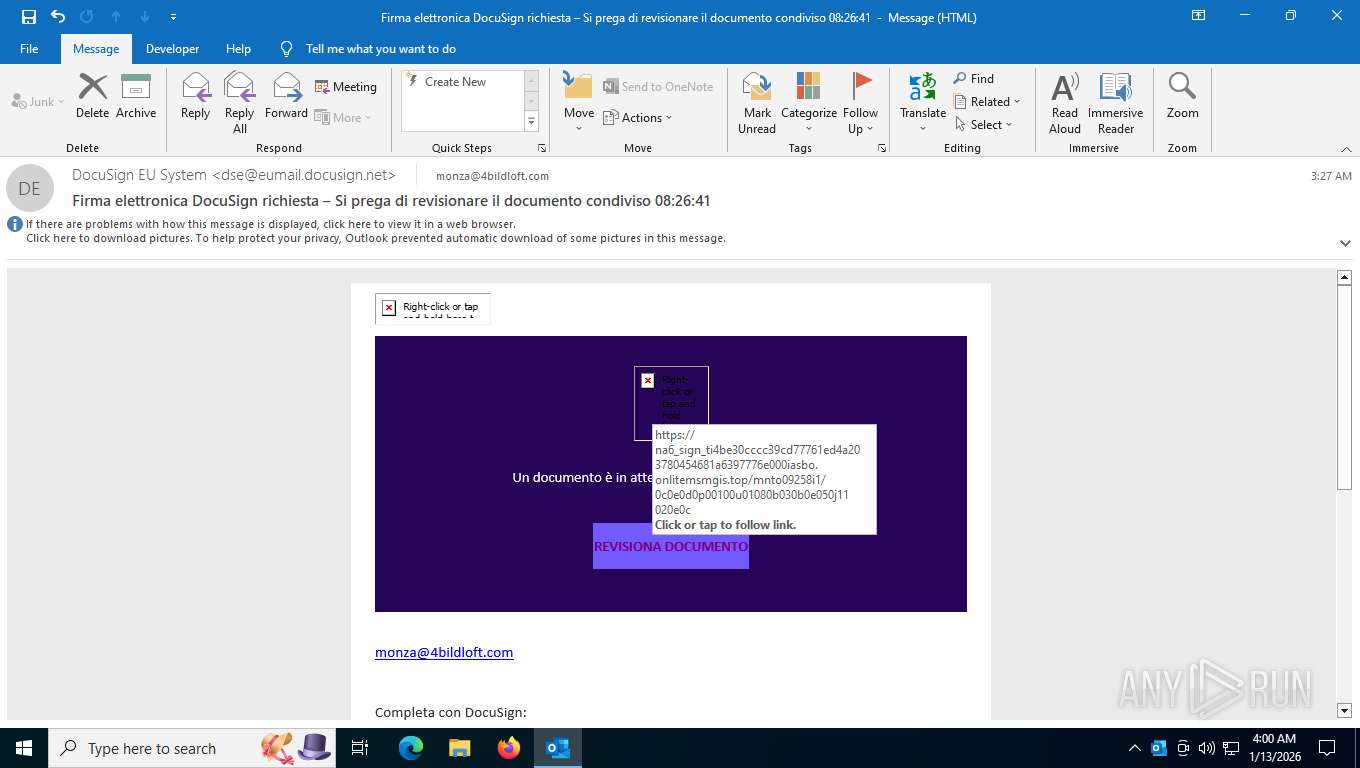Show hidden tray icons
This screenshot has height=768, width=1360.
1135,748
